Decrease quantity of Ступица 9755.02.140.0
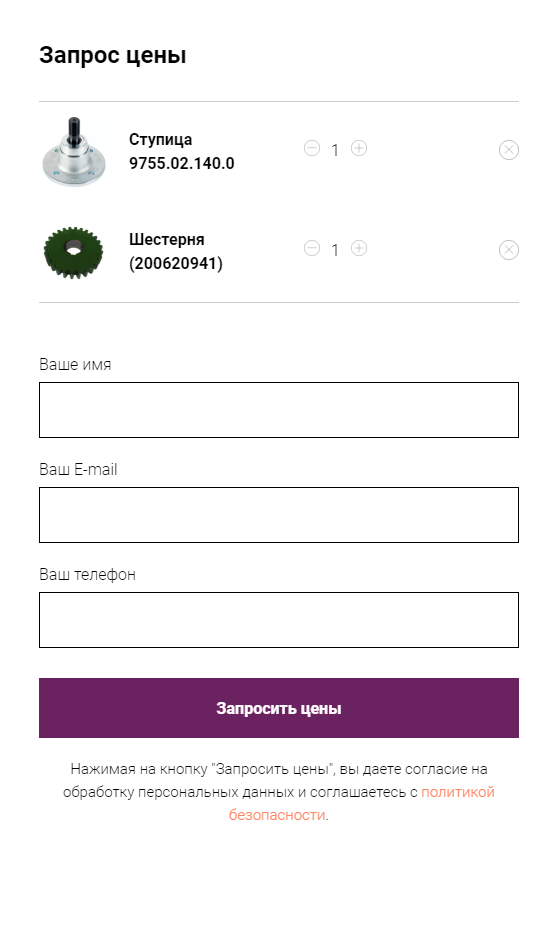The height and width of the screenshot is (927, 551). (x=312, y=148)
